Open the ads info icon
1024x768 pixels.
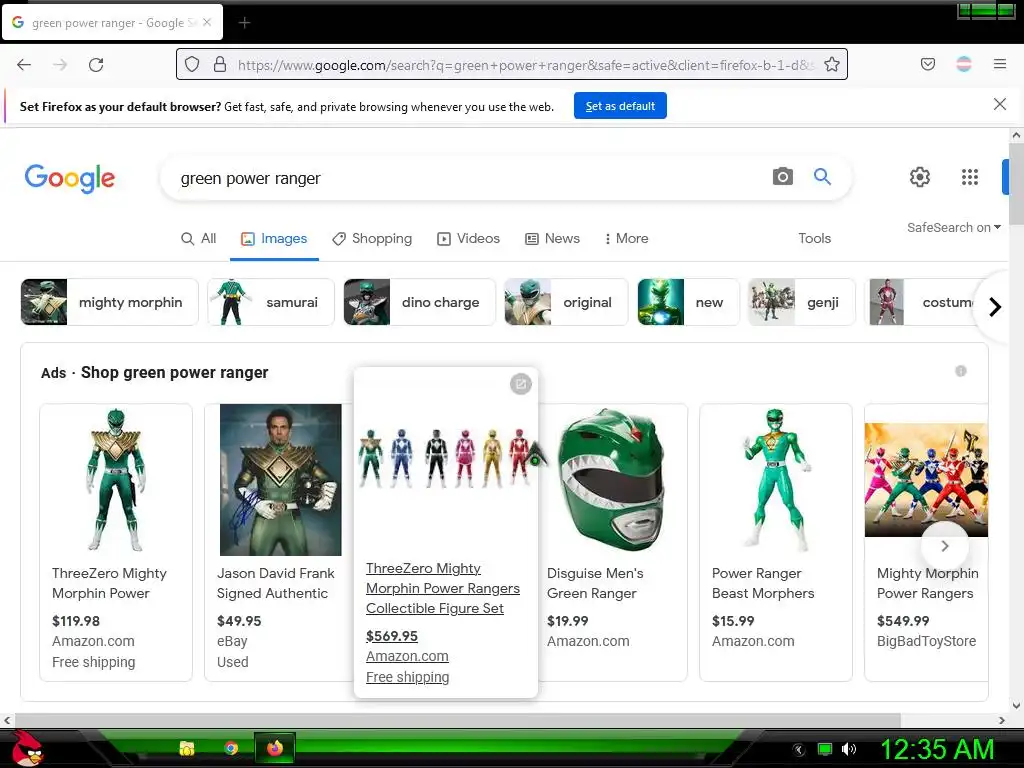[x=961, y=371]
